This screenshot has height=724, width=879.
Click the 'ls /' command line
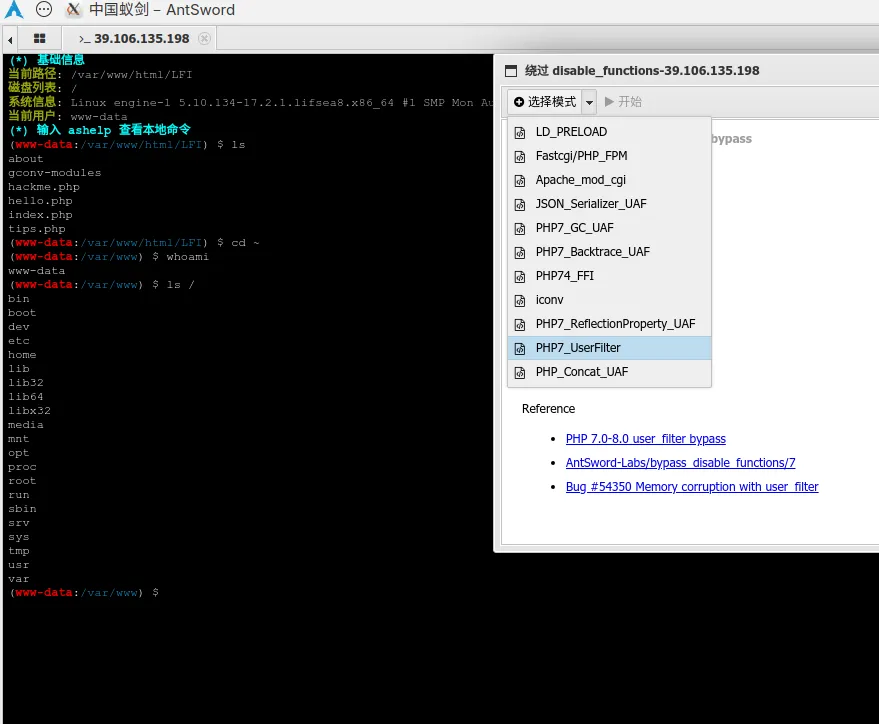(101, 285)
